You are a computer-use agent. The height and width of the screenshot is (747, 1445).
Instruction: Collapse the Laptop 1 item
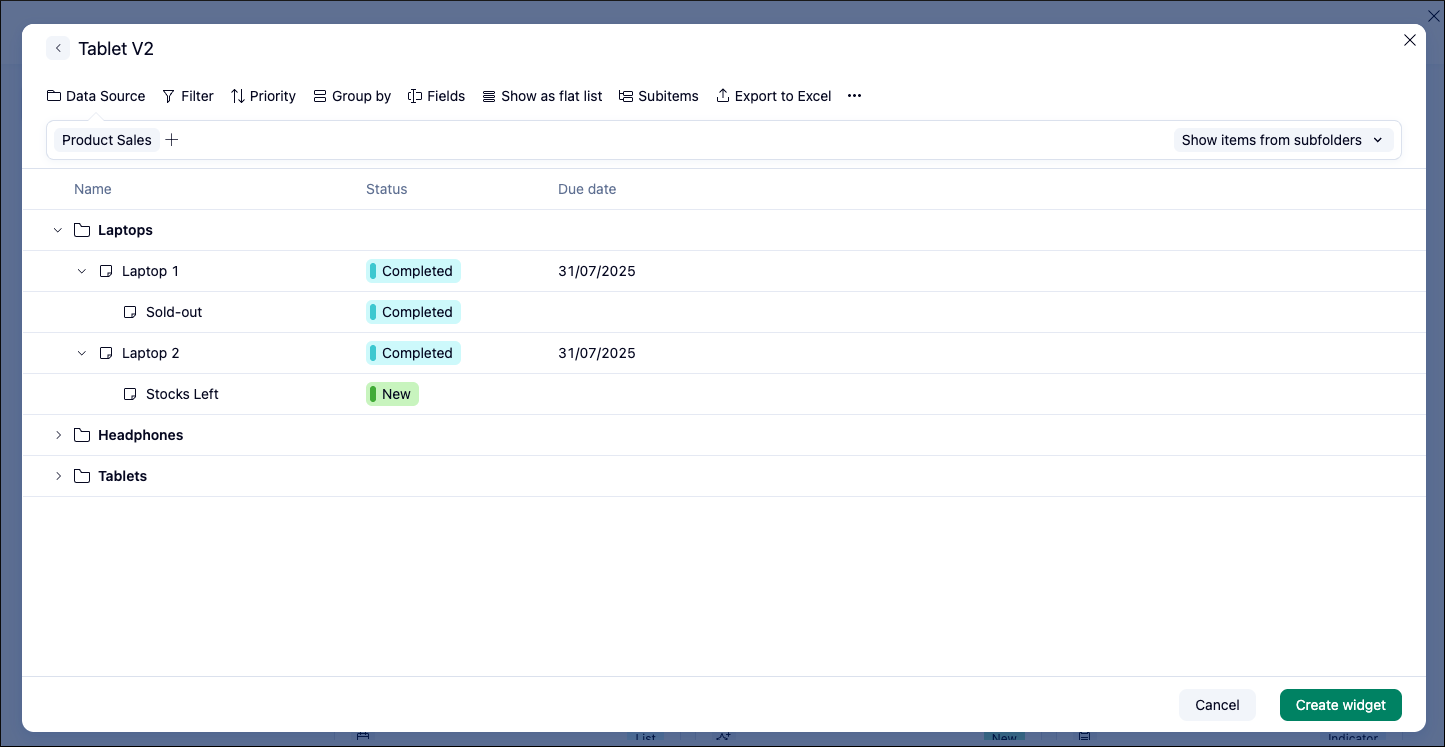(x=82, y=271)
